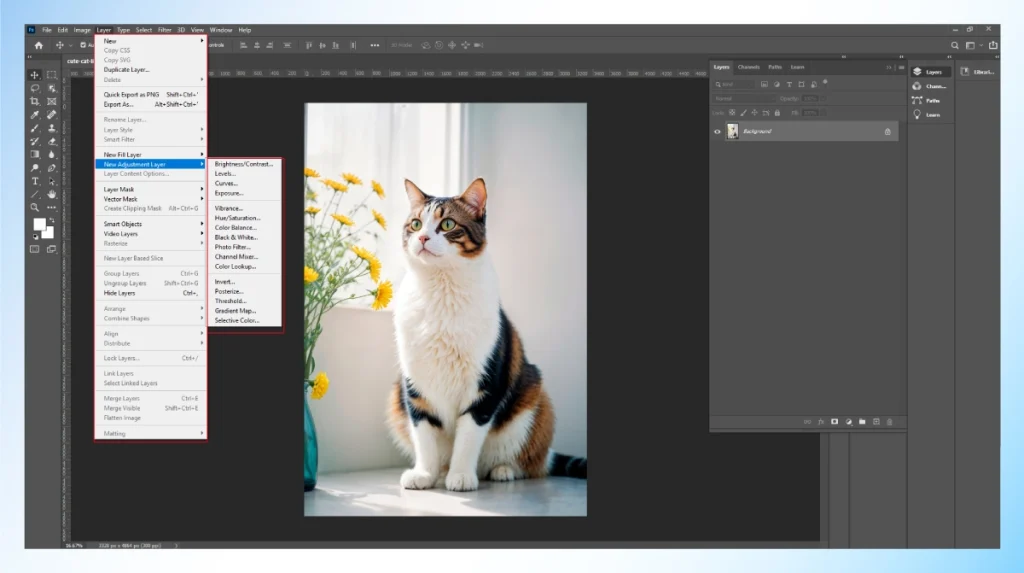Select the Clone Stamp tool
Image resolution: width=1024 pixels, height=573 pixels.
52,128
